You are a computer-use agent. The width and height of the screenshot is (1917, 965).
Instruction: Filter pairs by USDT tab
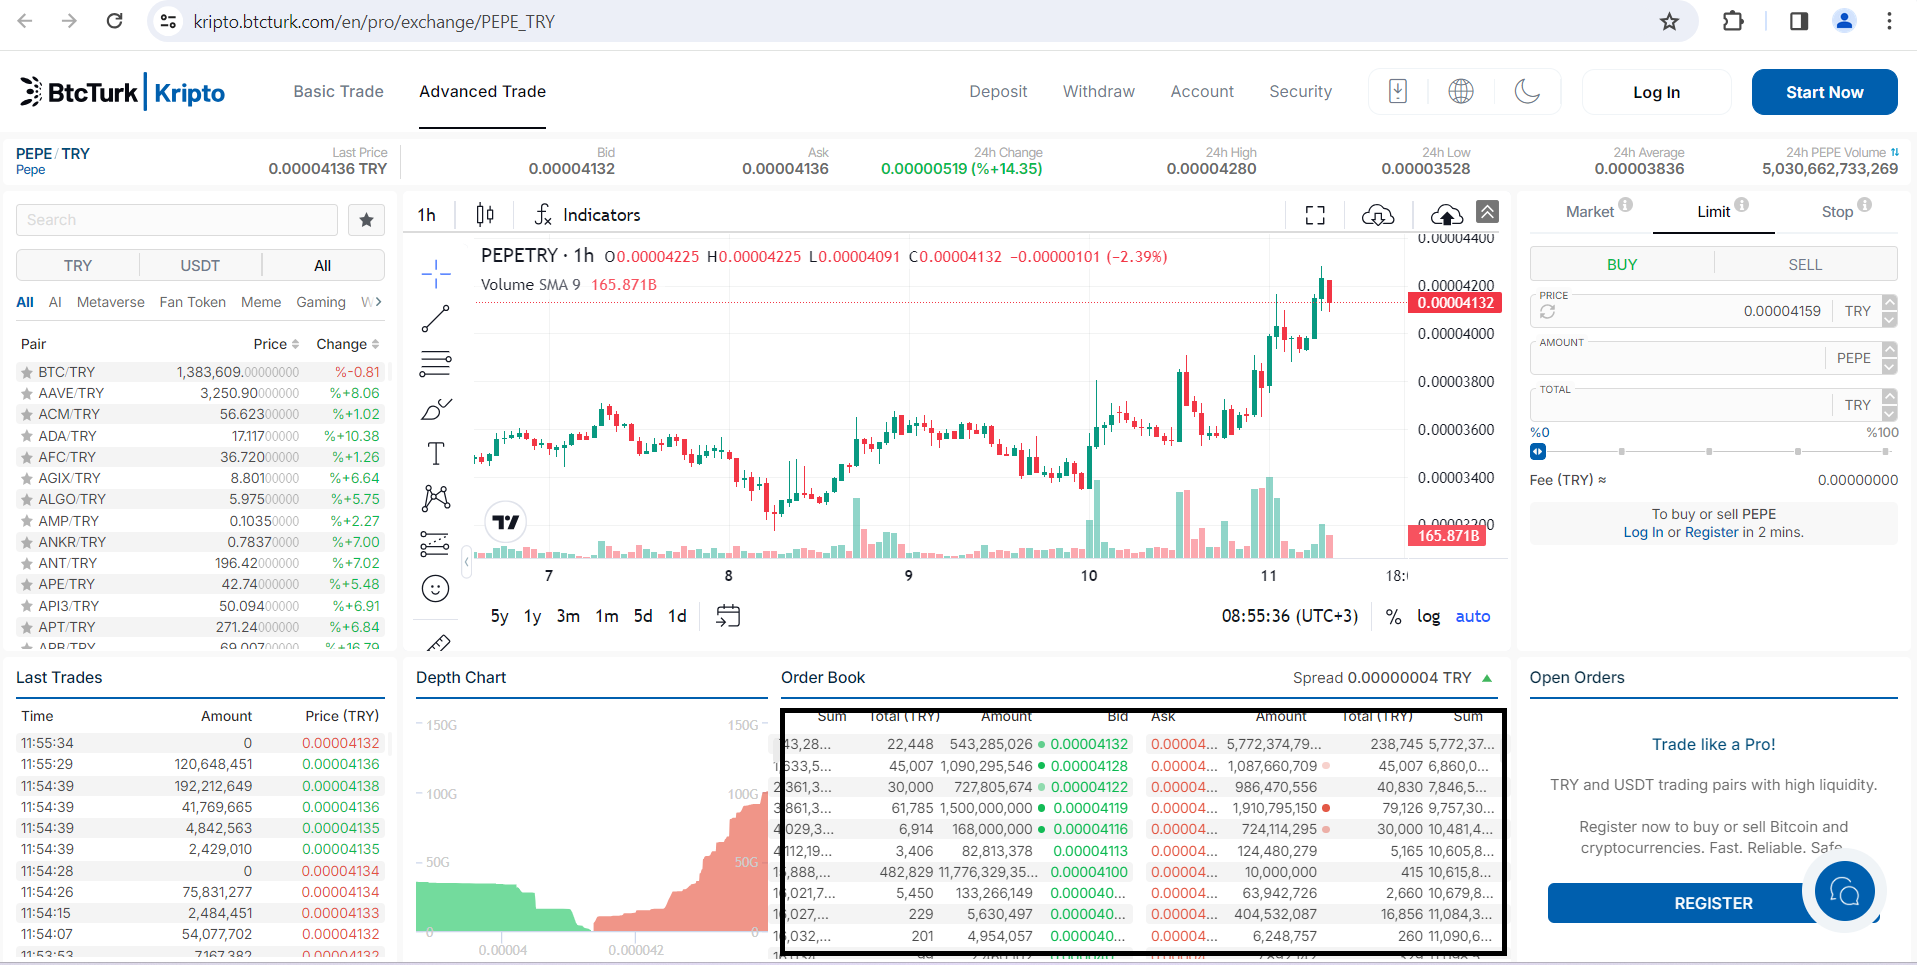200,265
